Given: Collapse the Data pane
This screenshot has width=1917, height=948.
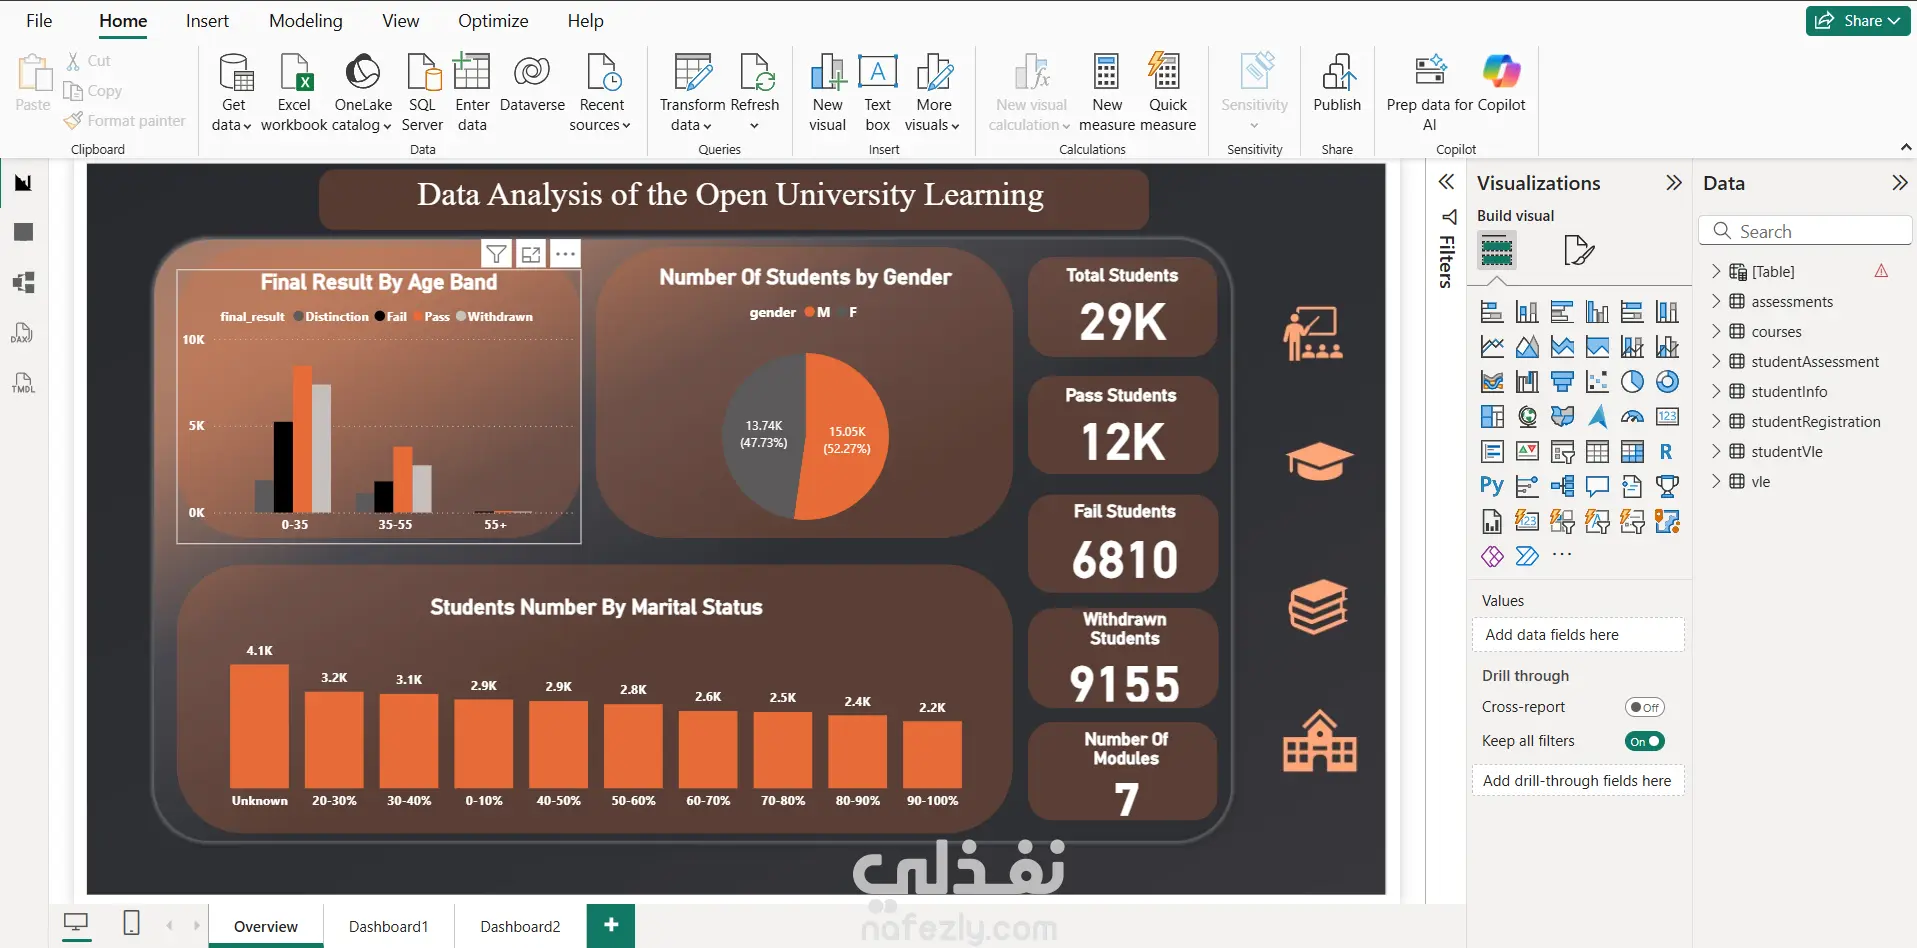Looking at the screenshot, I should click(1900, 183).
